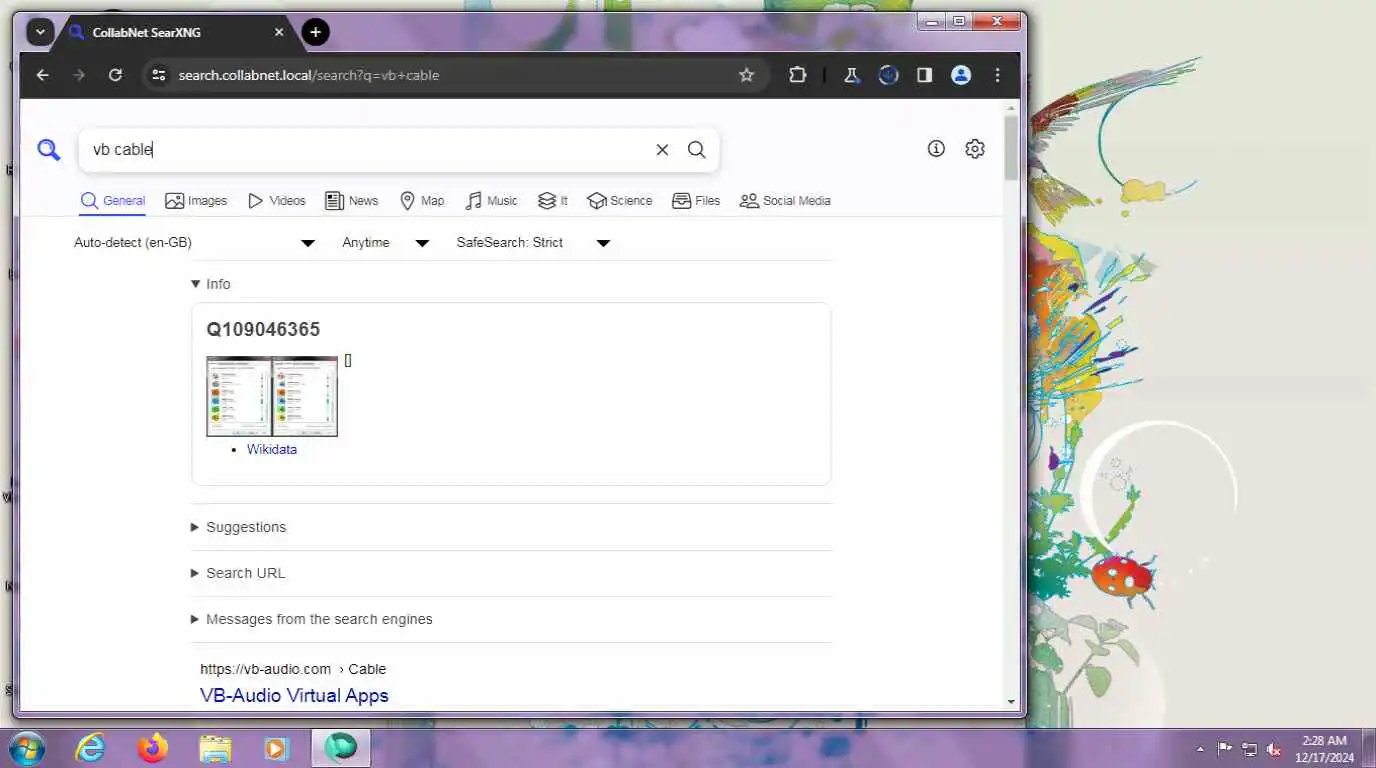Screen dimensions: 1376x768
Task: Switch to the Science tab
Action: (620, 201)
